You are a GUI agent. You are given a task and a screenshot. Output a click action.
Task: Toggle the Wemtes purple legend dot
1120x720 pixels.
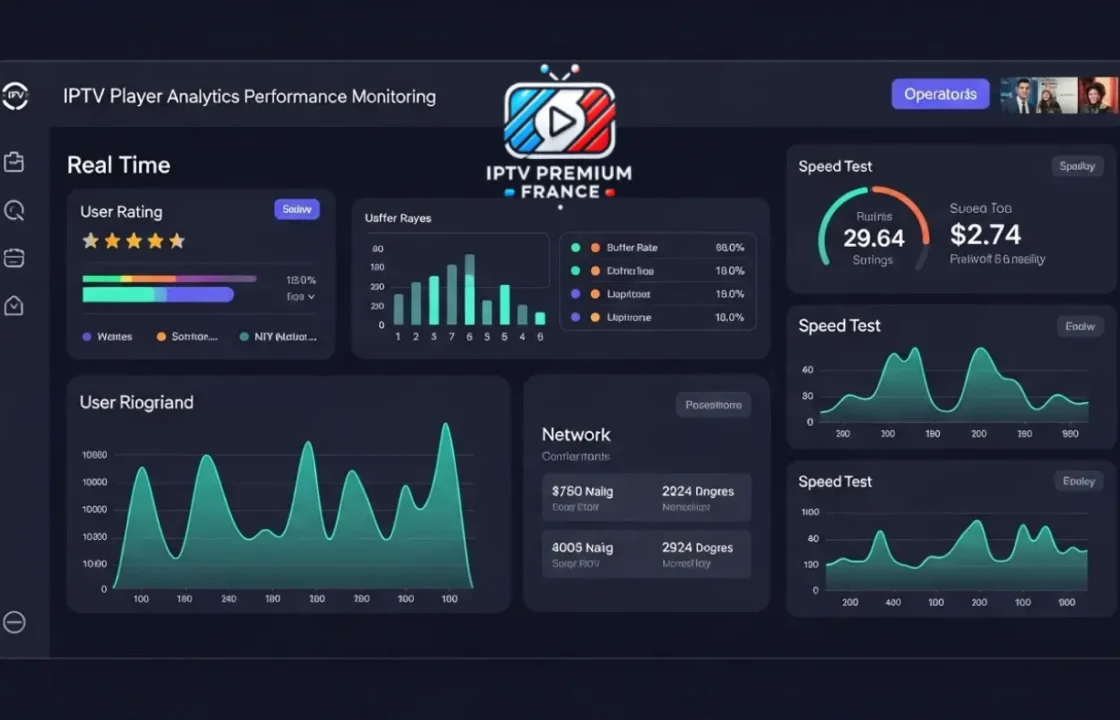pos(87,337)
